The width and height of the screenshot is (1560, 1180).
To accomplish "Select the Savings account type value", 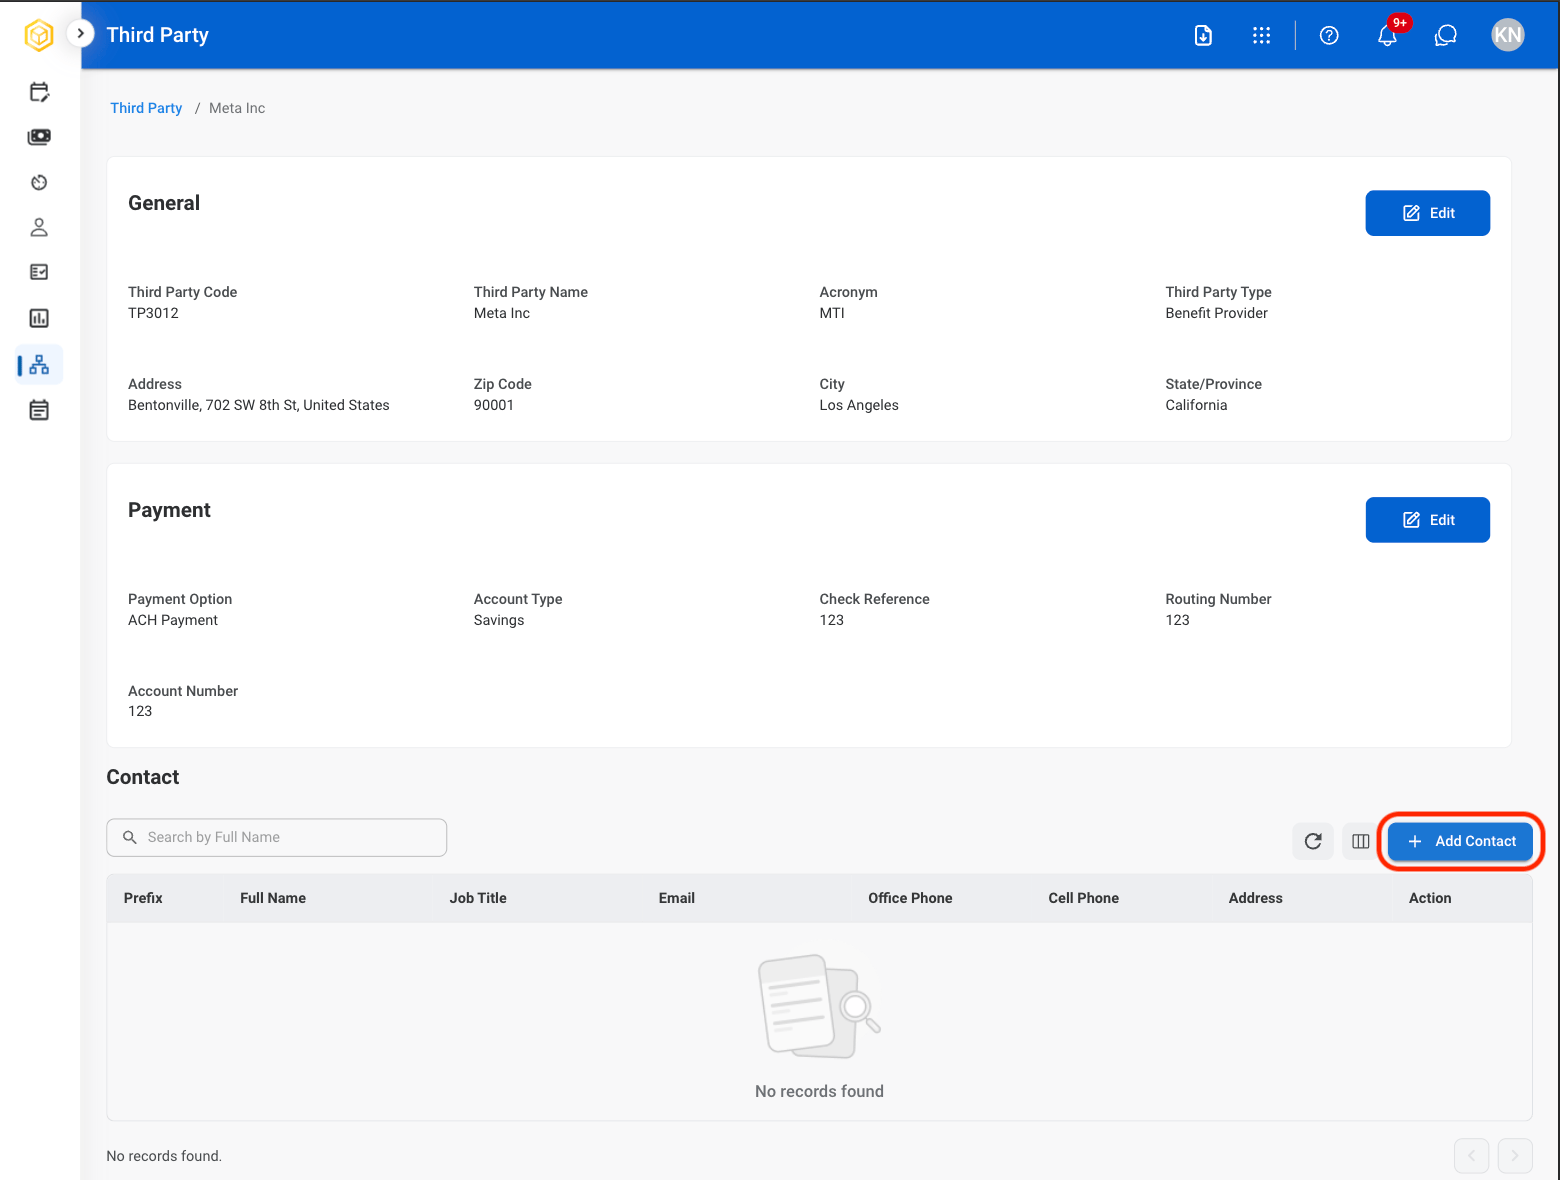I will click(499, 620).
